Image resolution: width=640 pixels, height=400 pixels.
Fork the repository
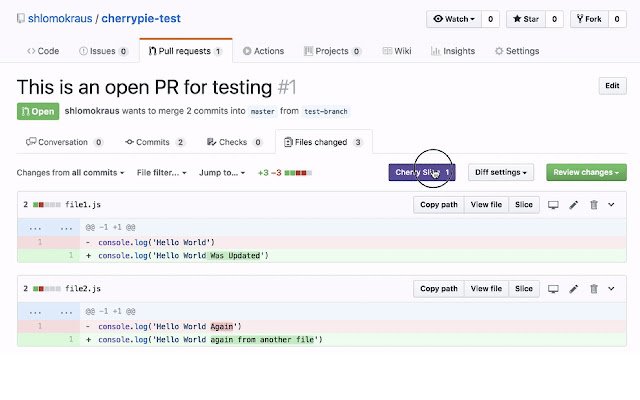click(589, 19)
